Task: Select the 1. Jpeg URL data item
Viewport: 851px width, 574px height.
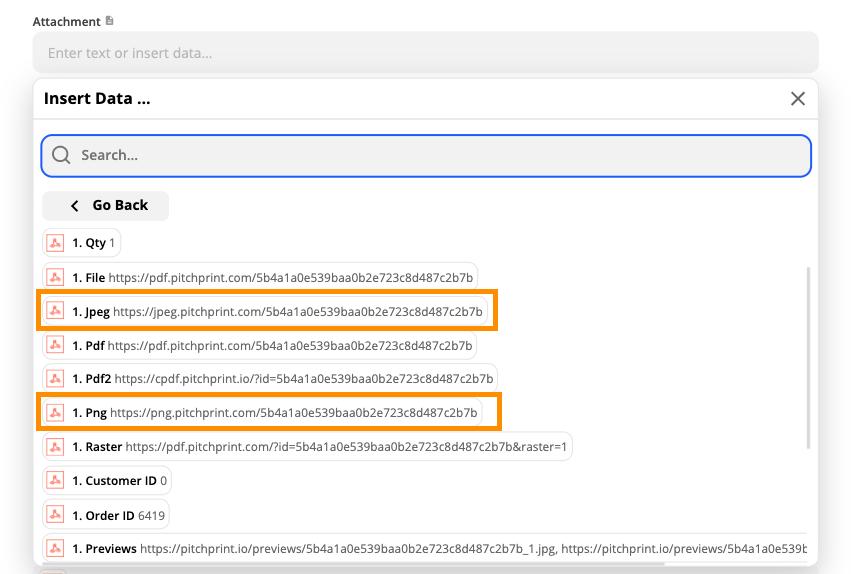Action: point(265,311)
